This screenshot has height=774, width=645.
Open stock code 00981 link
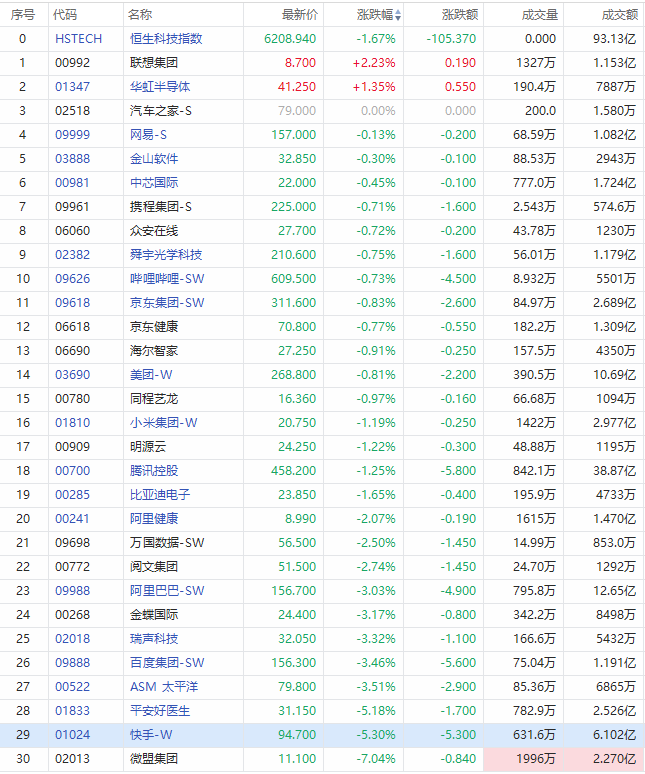click(73, 183)
